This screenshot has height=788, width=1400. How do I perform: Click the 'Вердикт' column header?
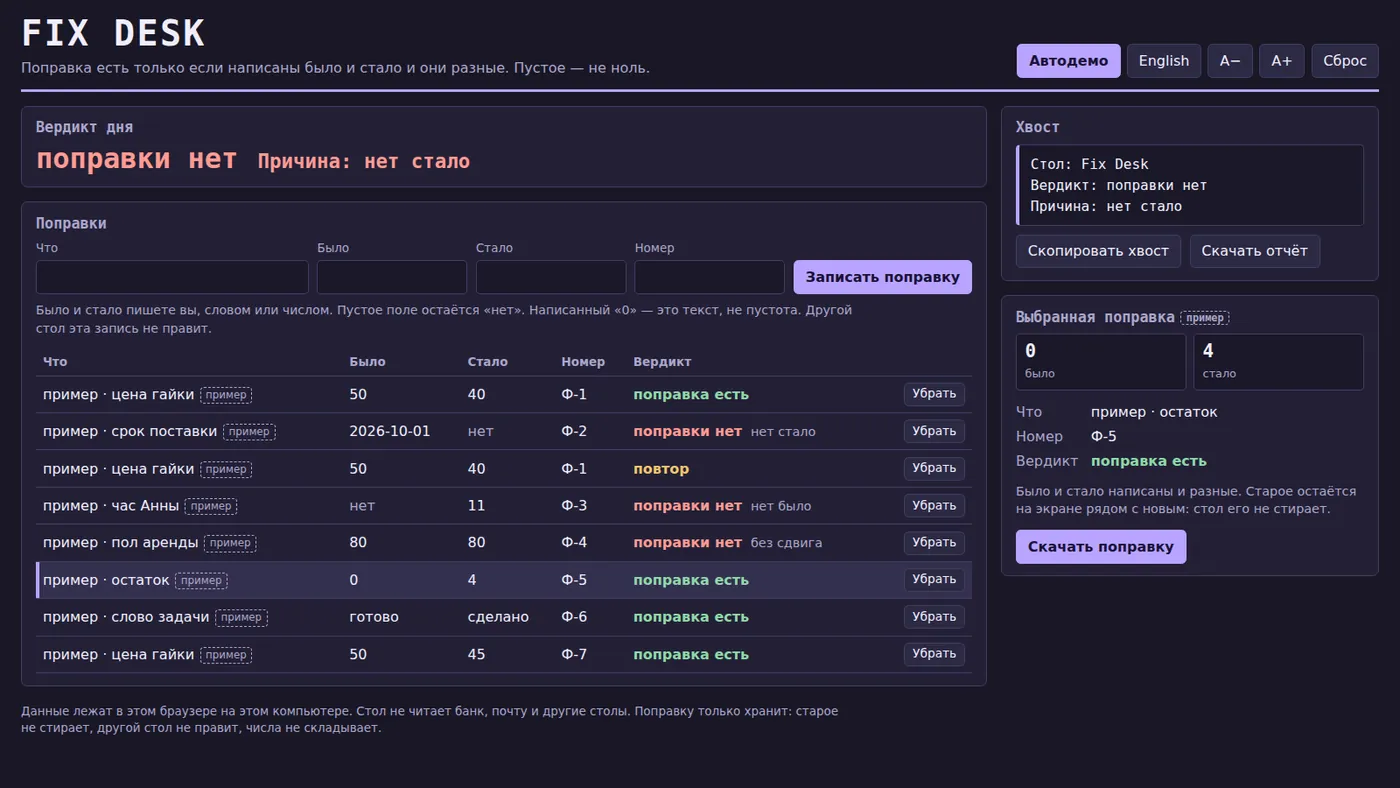[x=662, y=362]
